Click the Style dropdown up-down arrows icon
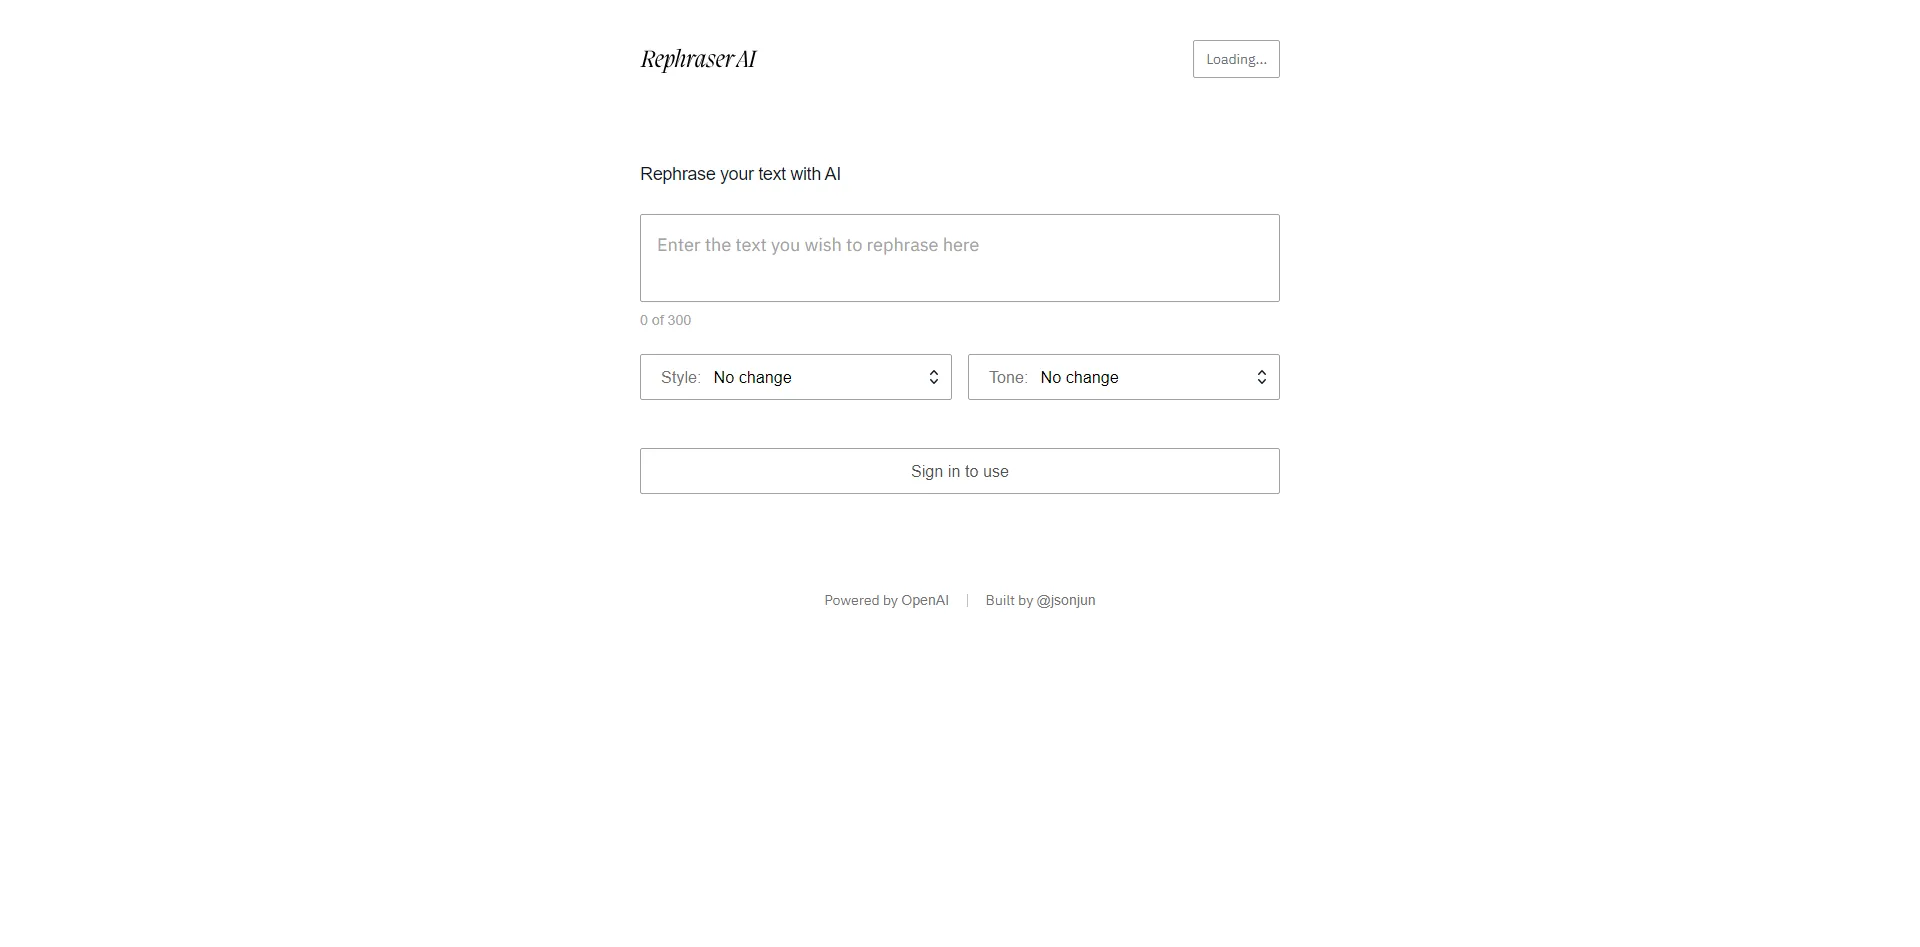 click(933, 377)
